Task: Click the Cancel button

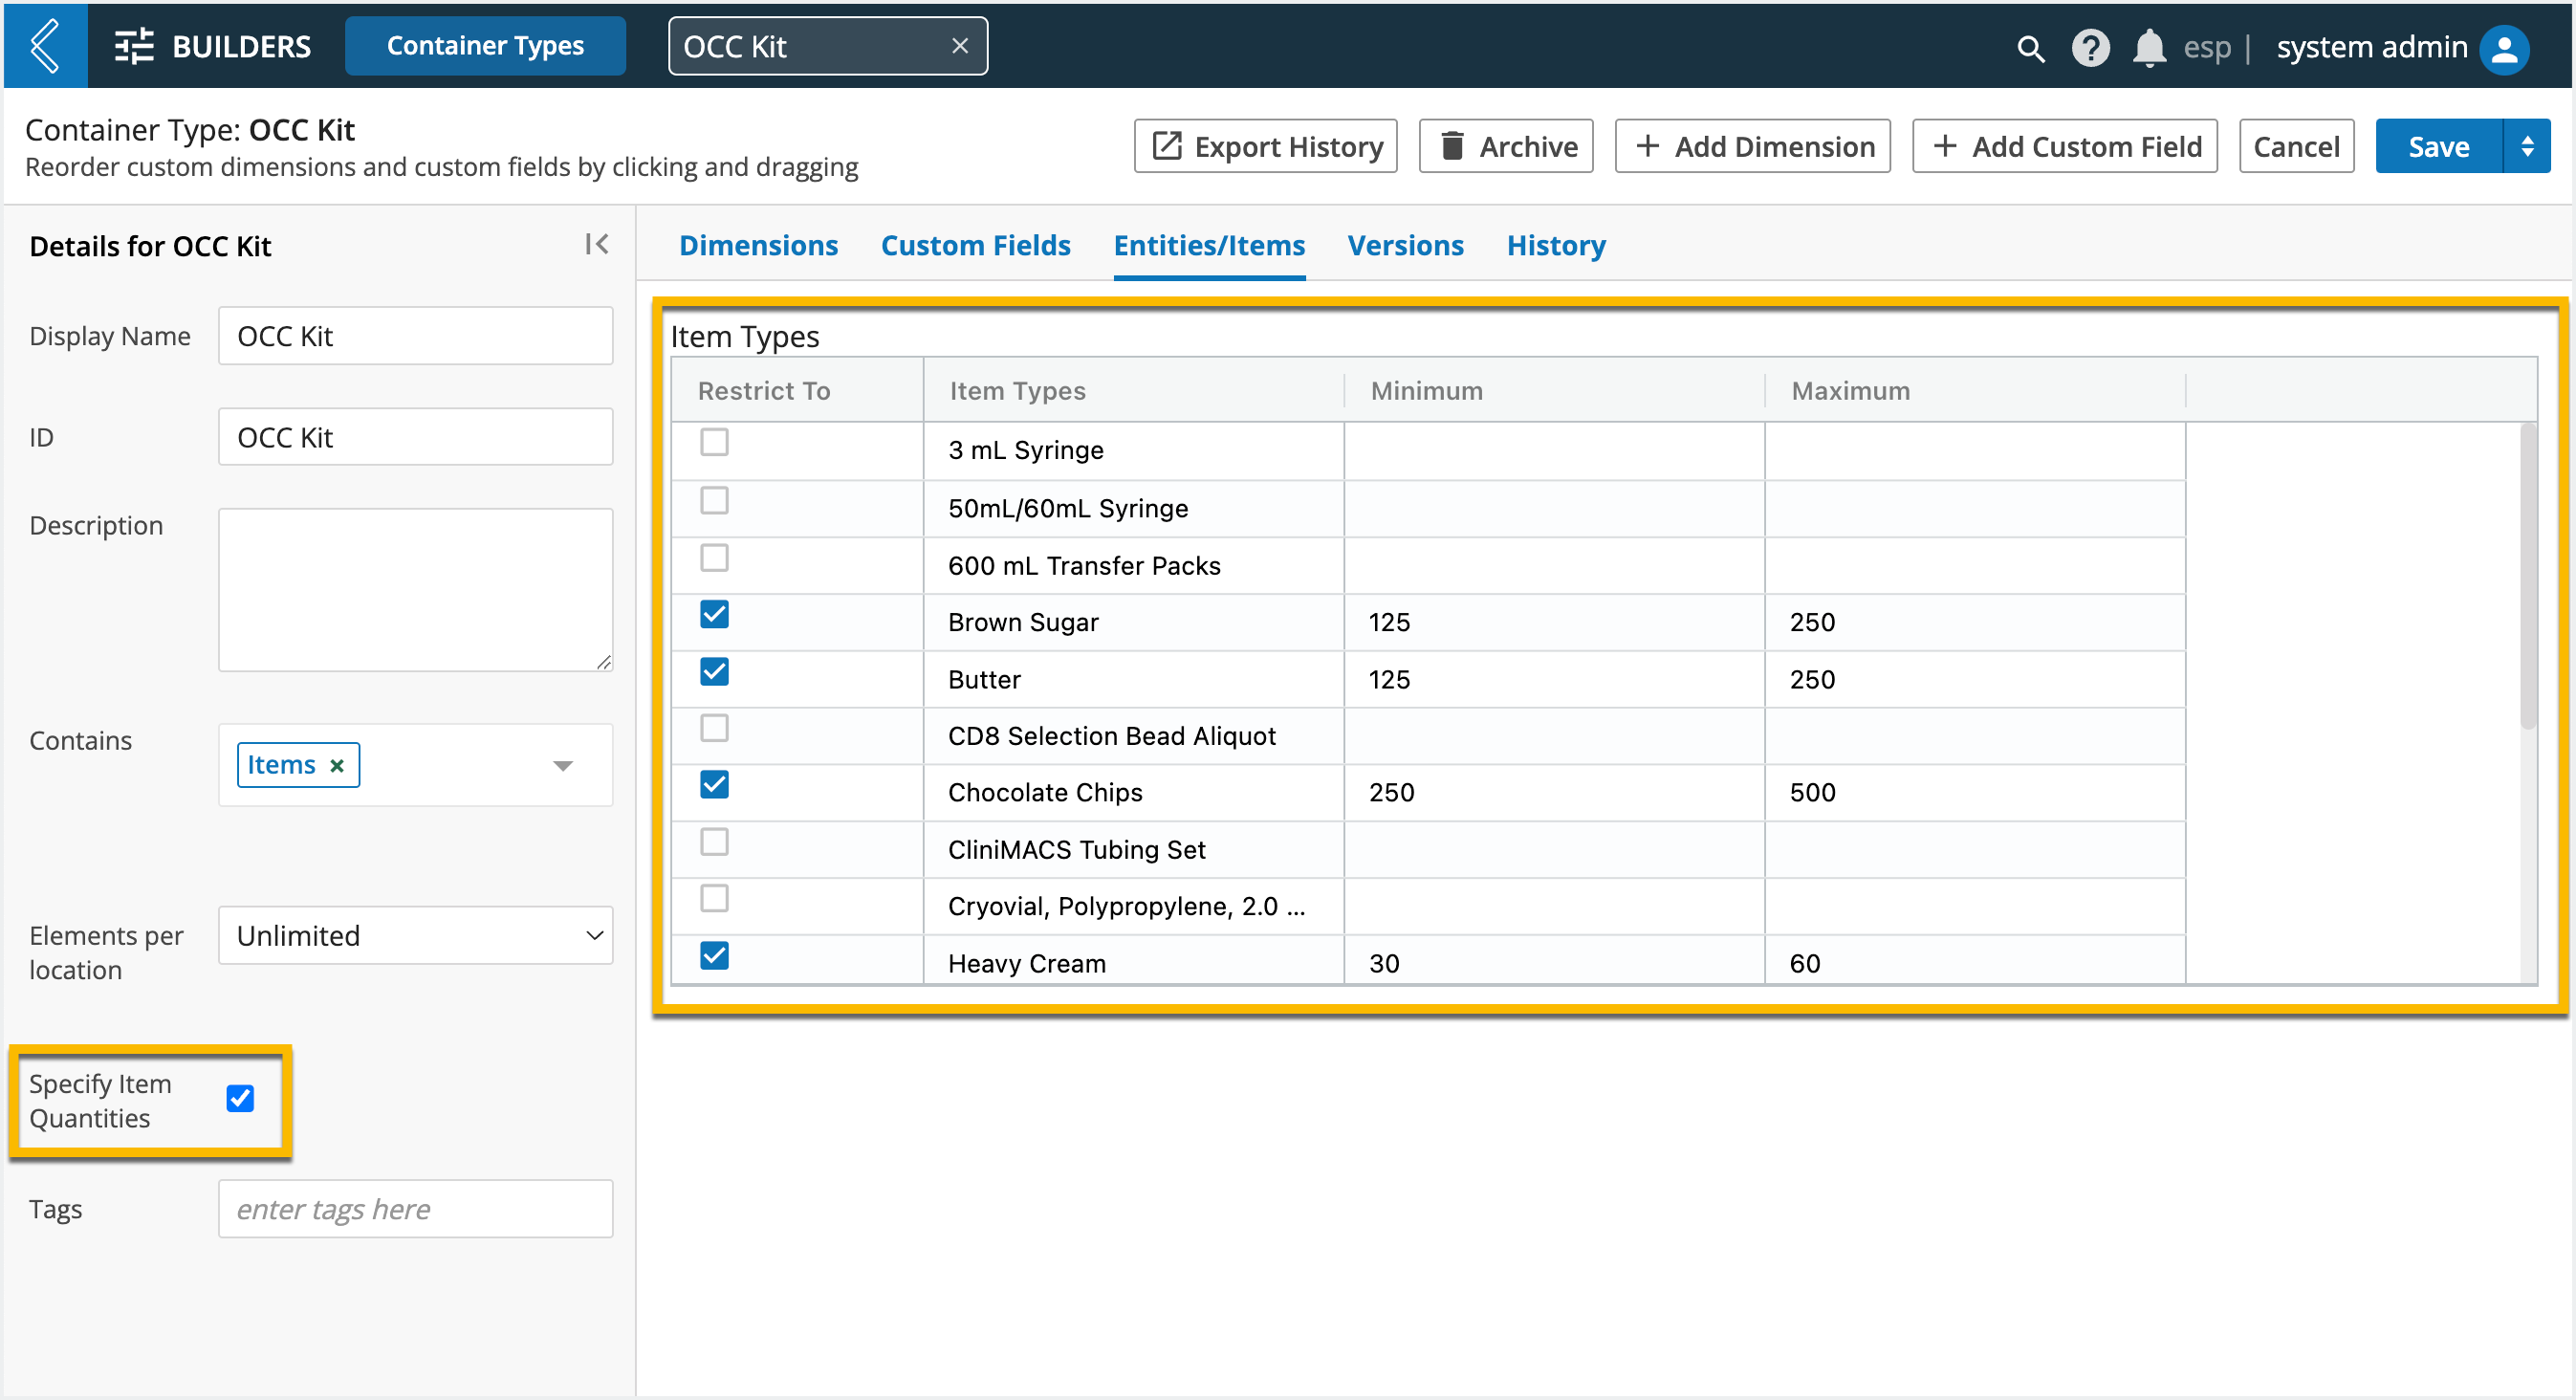Action: 2295,146
